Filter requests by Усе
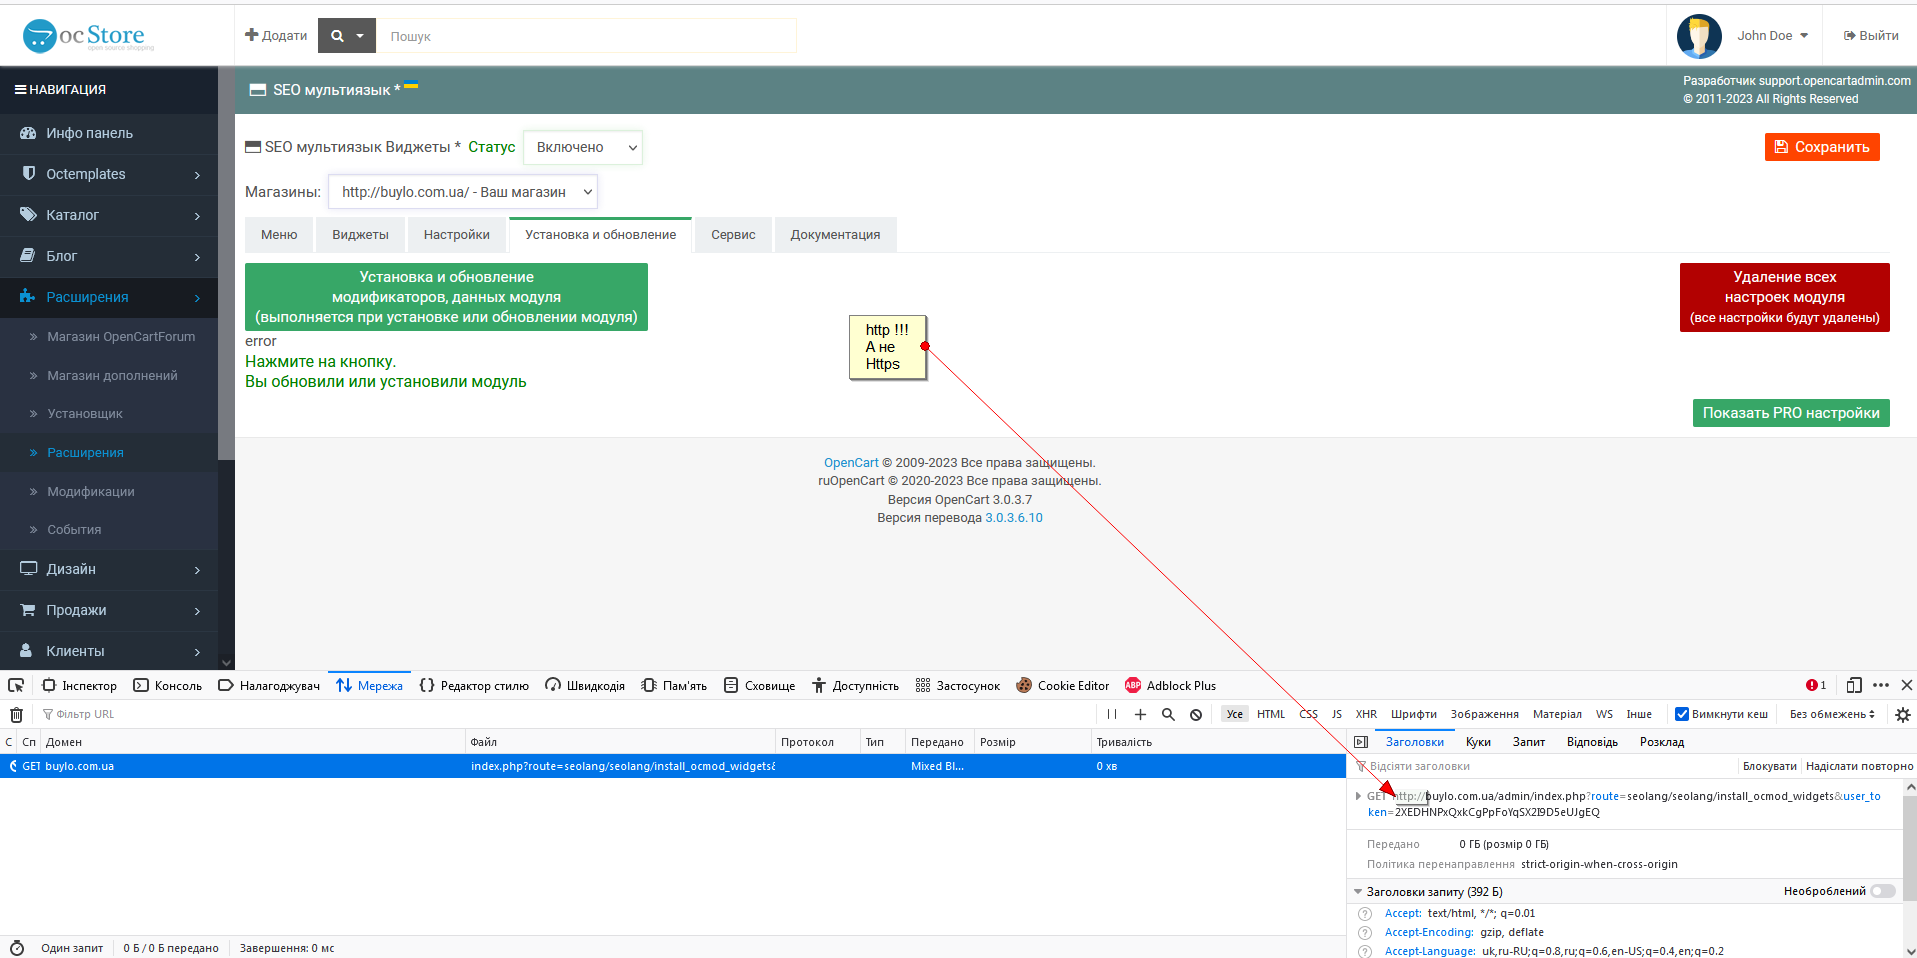Image resolution: width=1917 pixels, height=958 pixels. [x=1235, y=714]
